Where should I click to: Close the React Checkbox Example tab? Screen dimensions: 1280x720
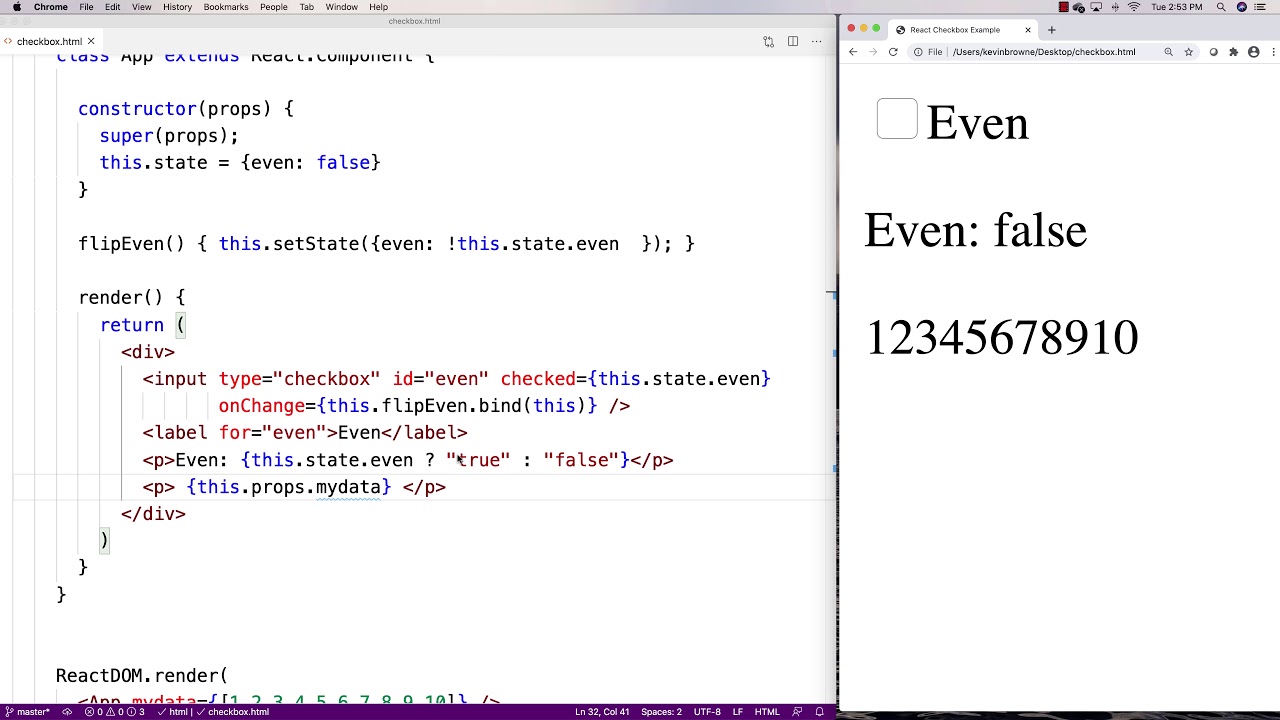[x=1027, y=30]
